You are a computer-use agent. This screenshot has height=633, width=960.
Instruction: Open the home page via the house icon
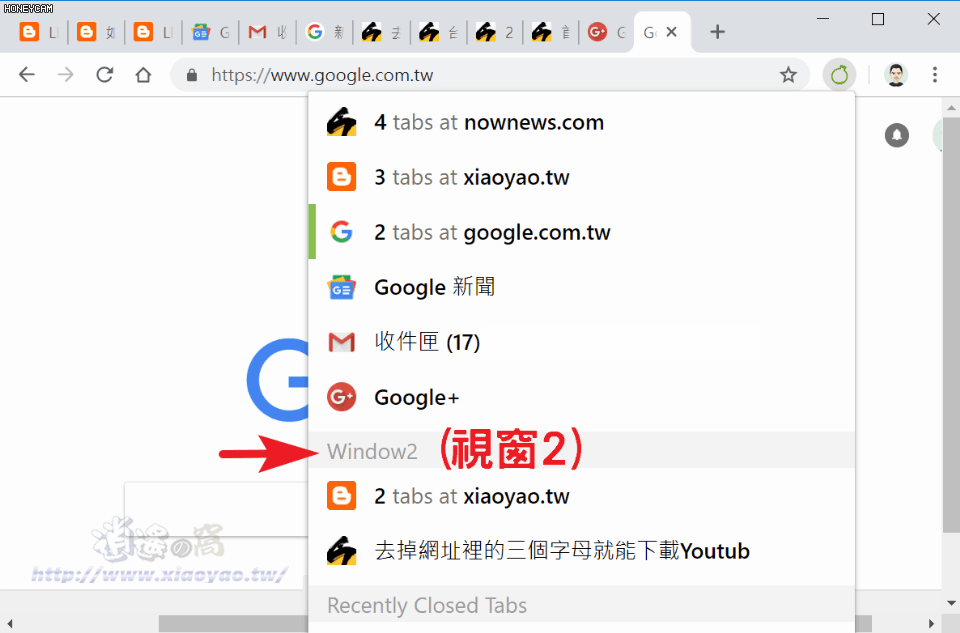(x=143, y=75)
